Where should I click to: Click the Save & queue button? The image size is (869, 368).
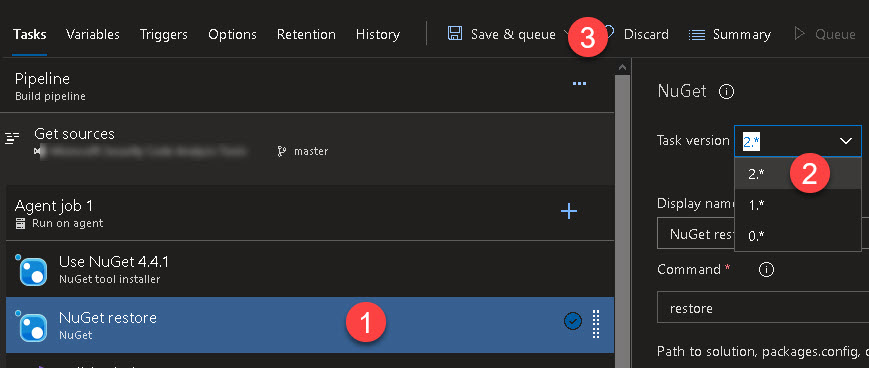pos(502,34)
